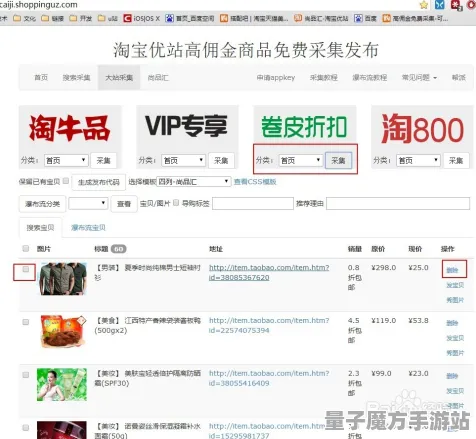Click 采集 under 淘牛品

tap(103, 161)
